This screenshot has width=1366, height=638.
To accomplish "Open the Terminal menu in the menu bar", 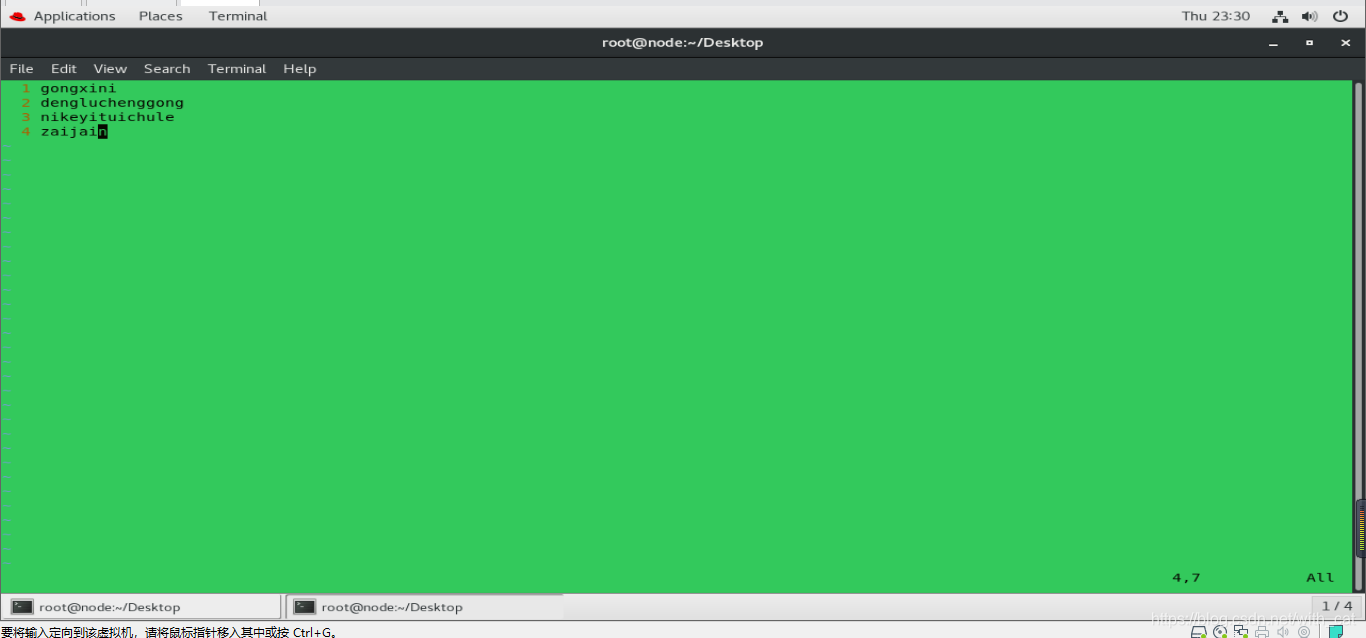I will point(237,69).
